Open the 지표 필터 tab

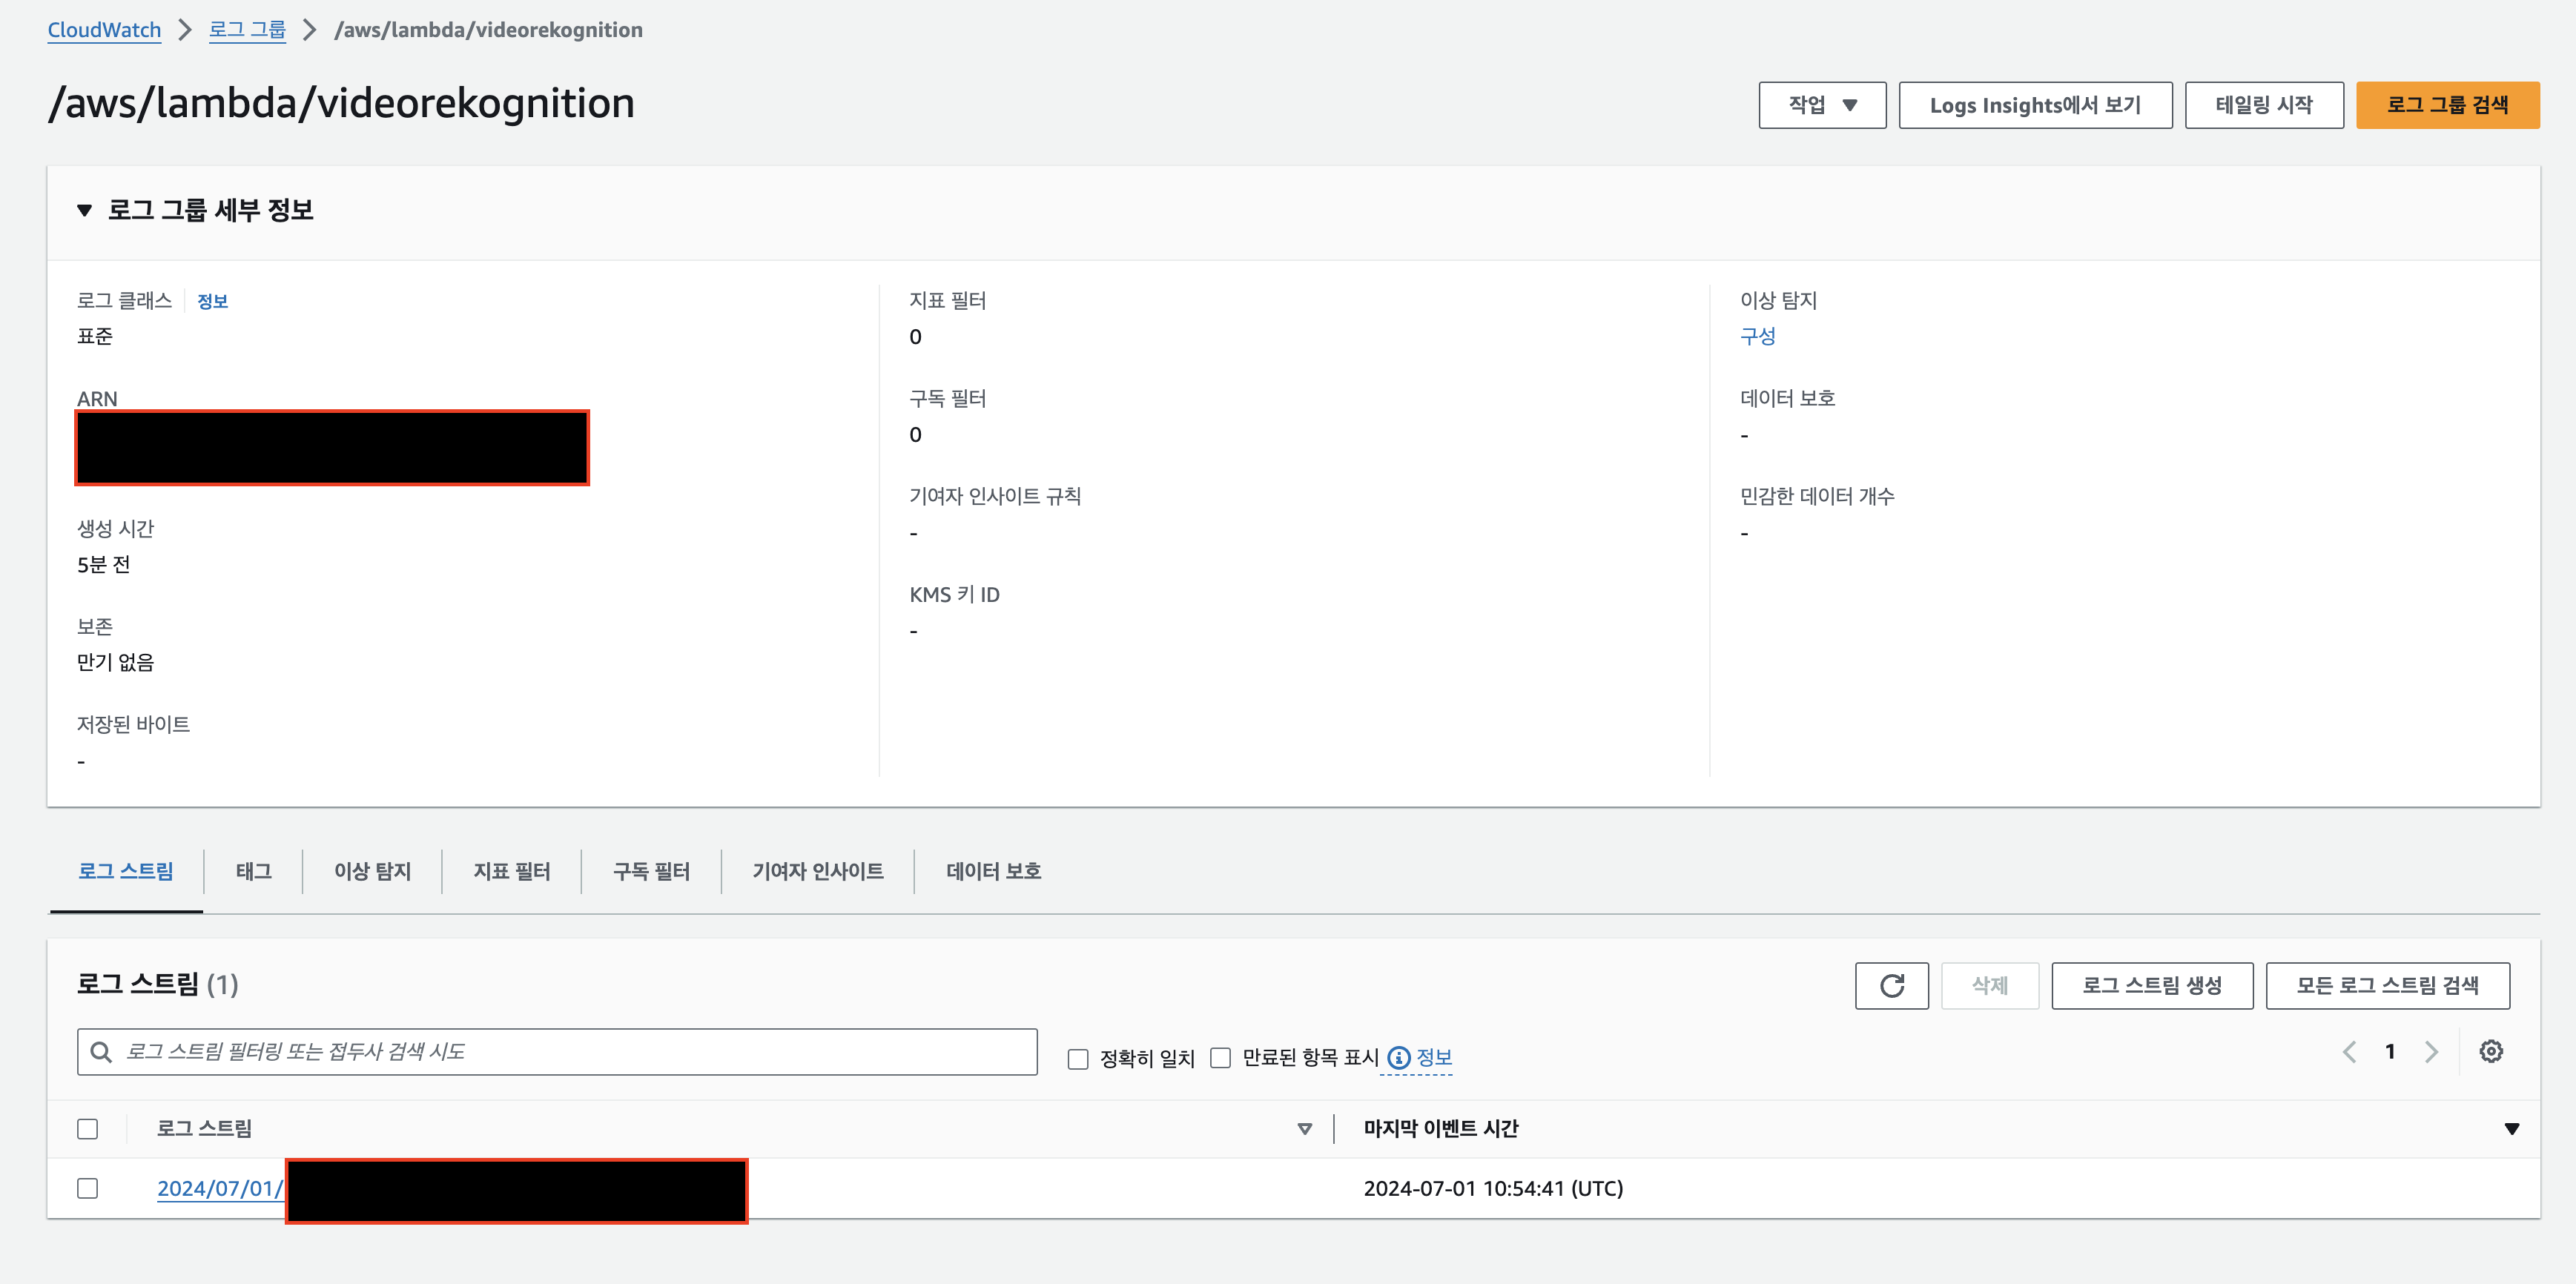511,870
